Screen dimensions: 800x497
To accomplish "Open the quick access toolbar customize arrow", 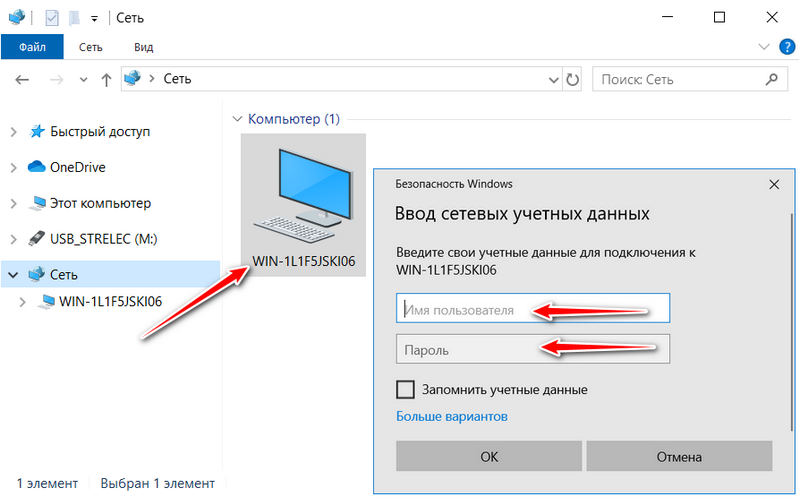I will click(94, 19).
